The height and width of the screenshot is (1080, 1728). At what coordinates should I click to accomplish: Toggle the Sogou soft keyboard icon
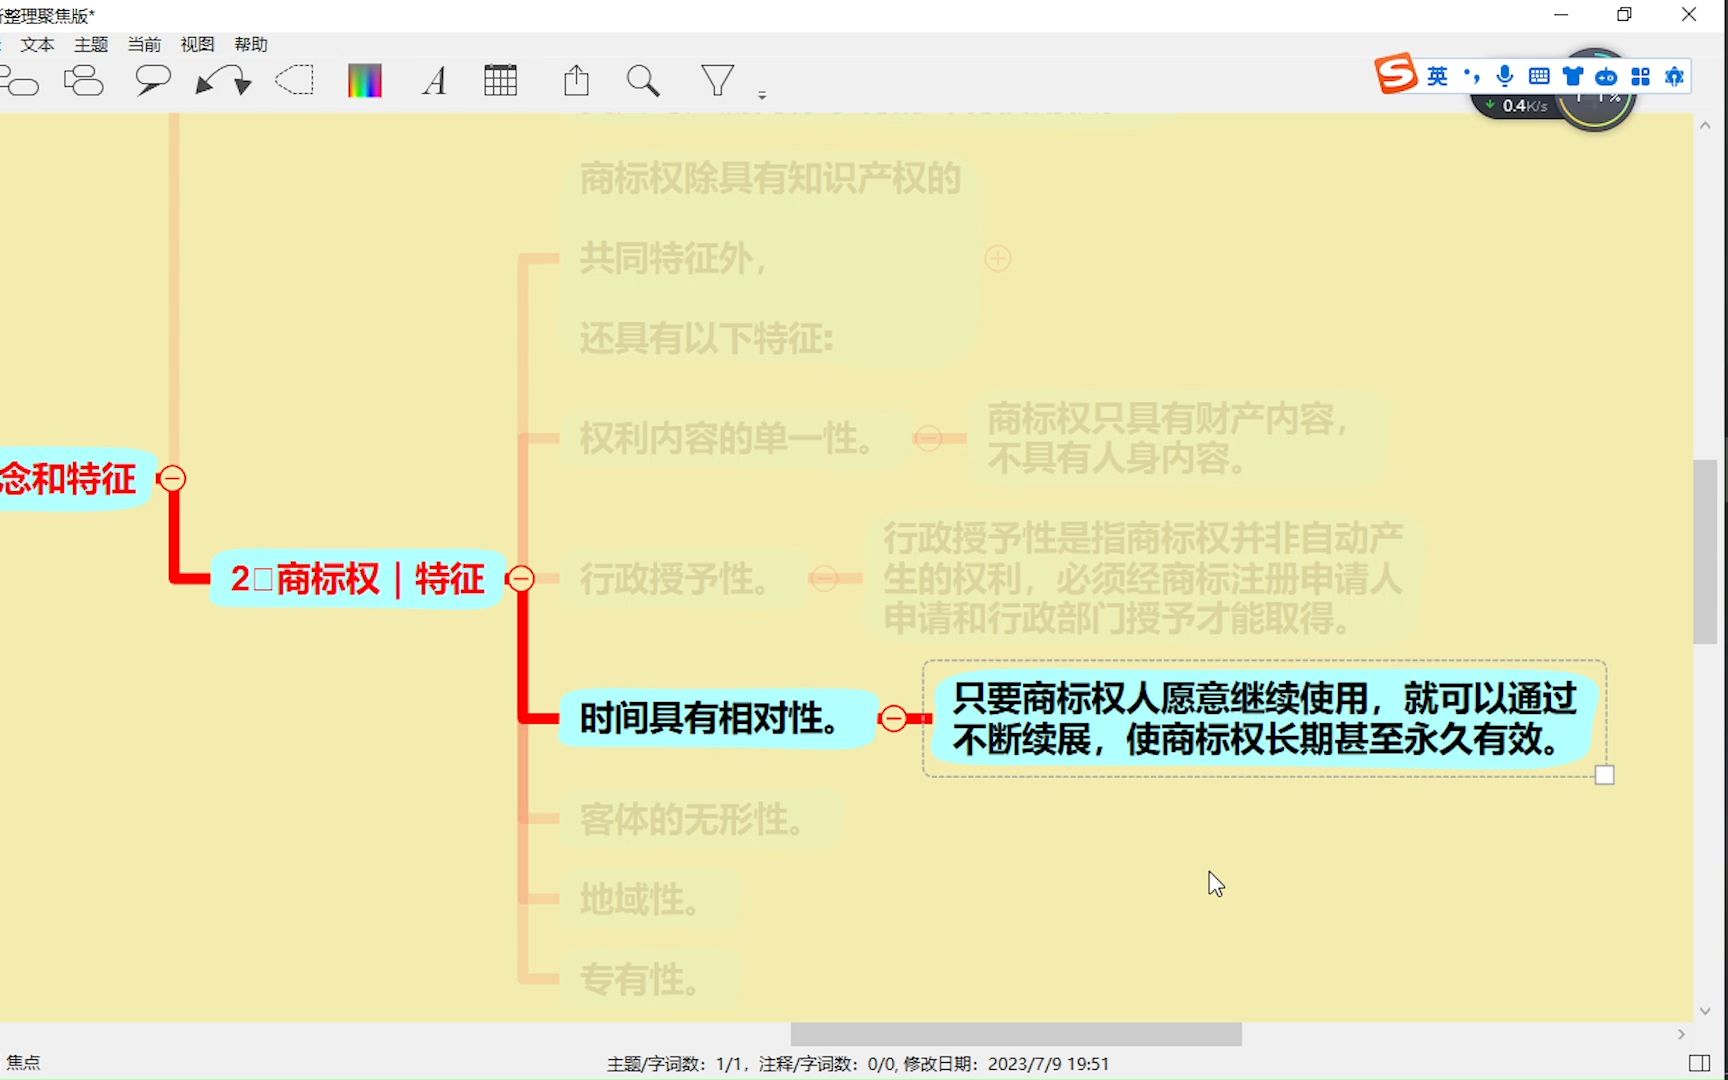(x=1537, y=75)
